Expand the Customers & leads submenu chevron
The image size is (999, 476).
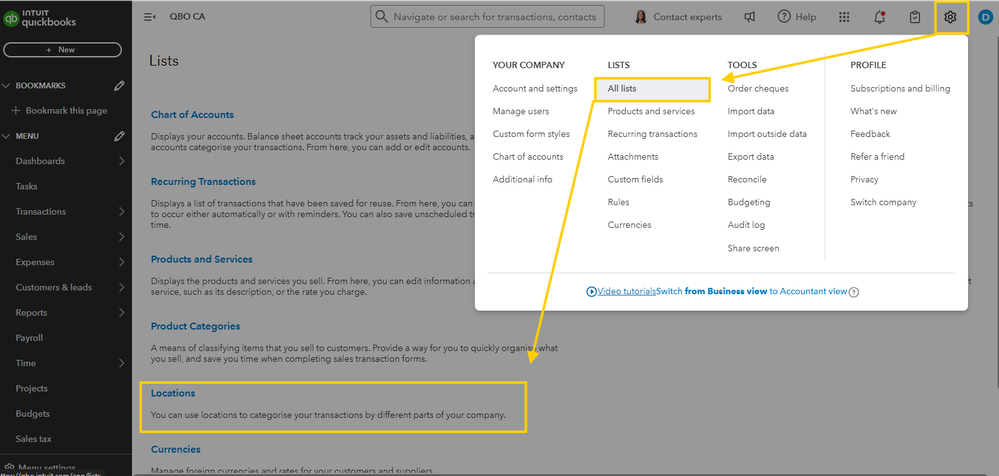pyautogui.click(x=121, y=287)
